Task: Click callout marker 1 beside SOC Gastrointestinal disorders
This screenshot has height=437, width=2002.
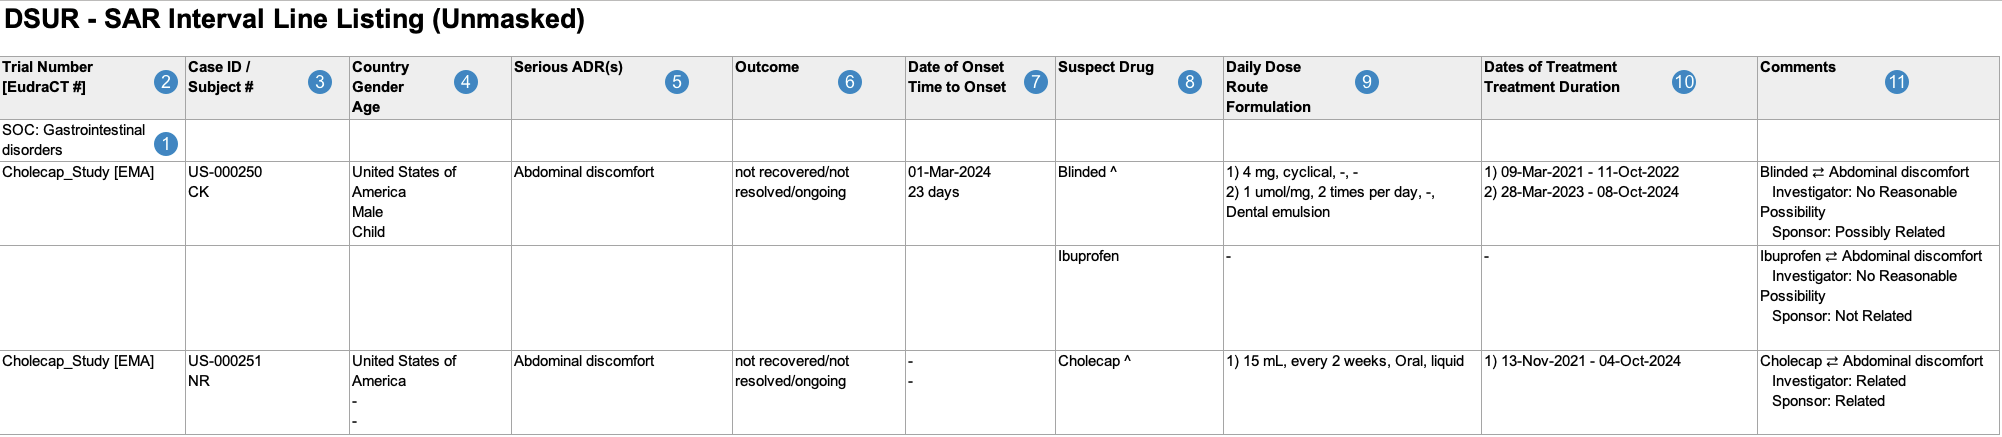Action: pos(166,144)
